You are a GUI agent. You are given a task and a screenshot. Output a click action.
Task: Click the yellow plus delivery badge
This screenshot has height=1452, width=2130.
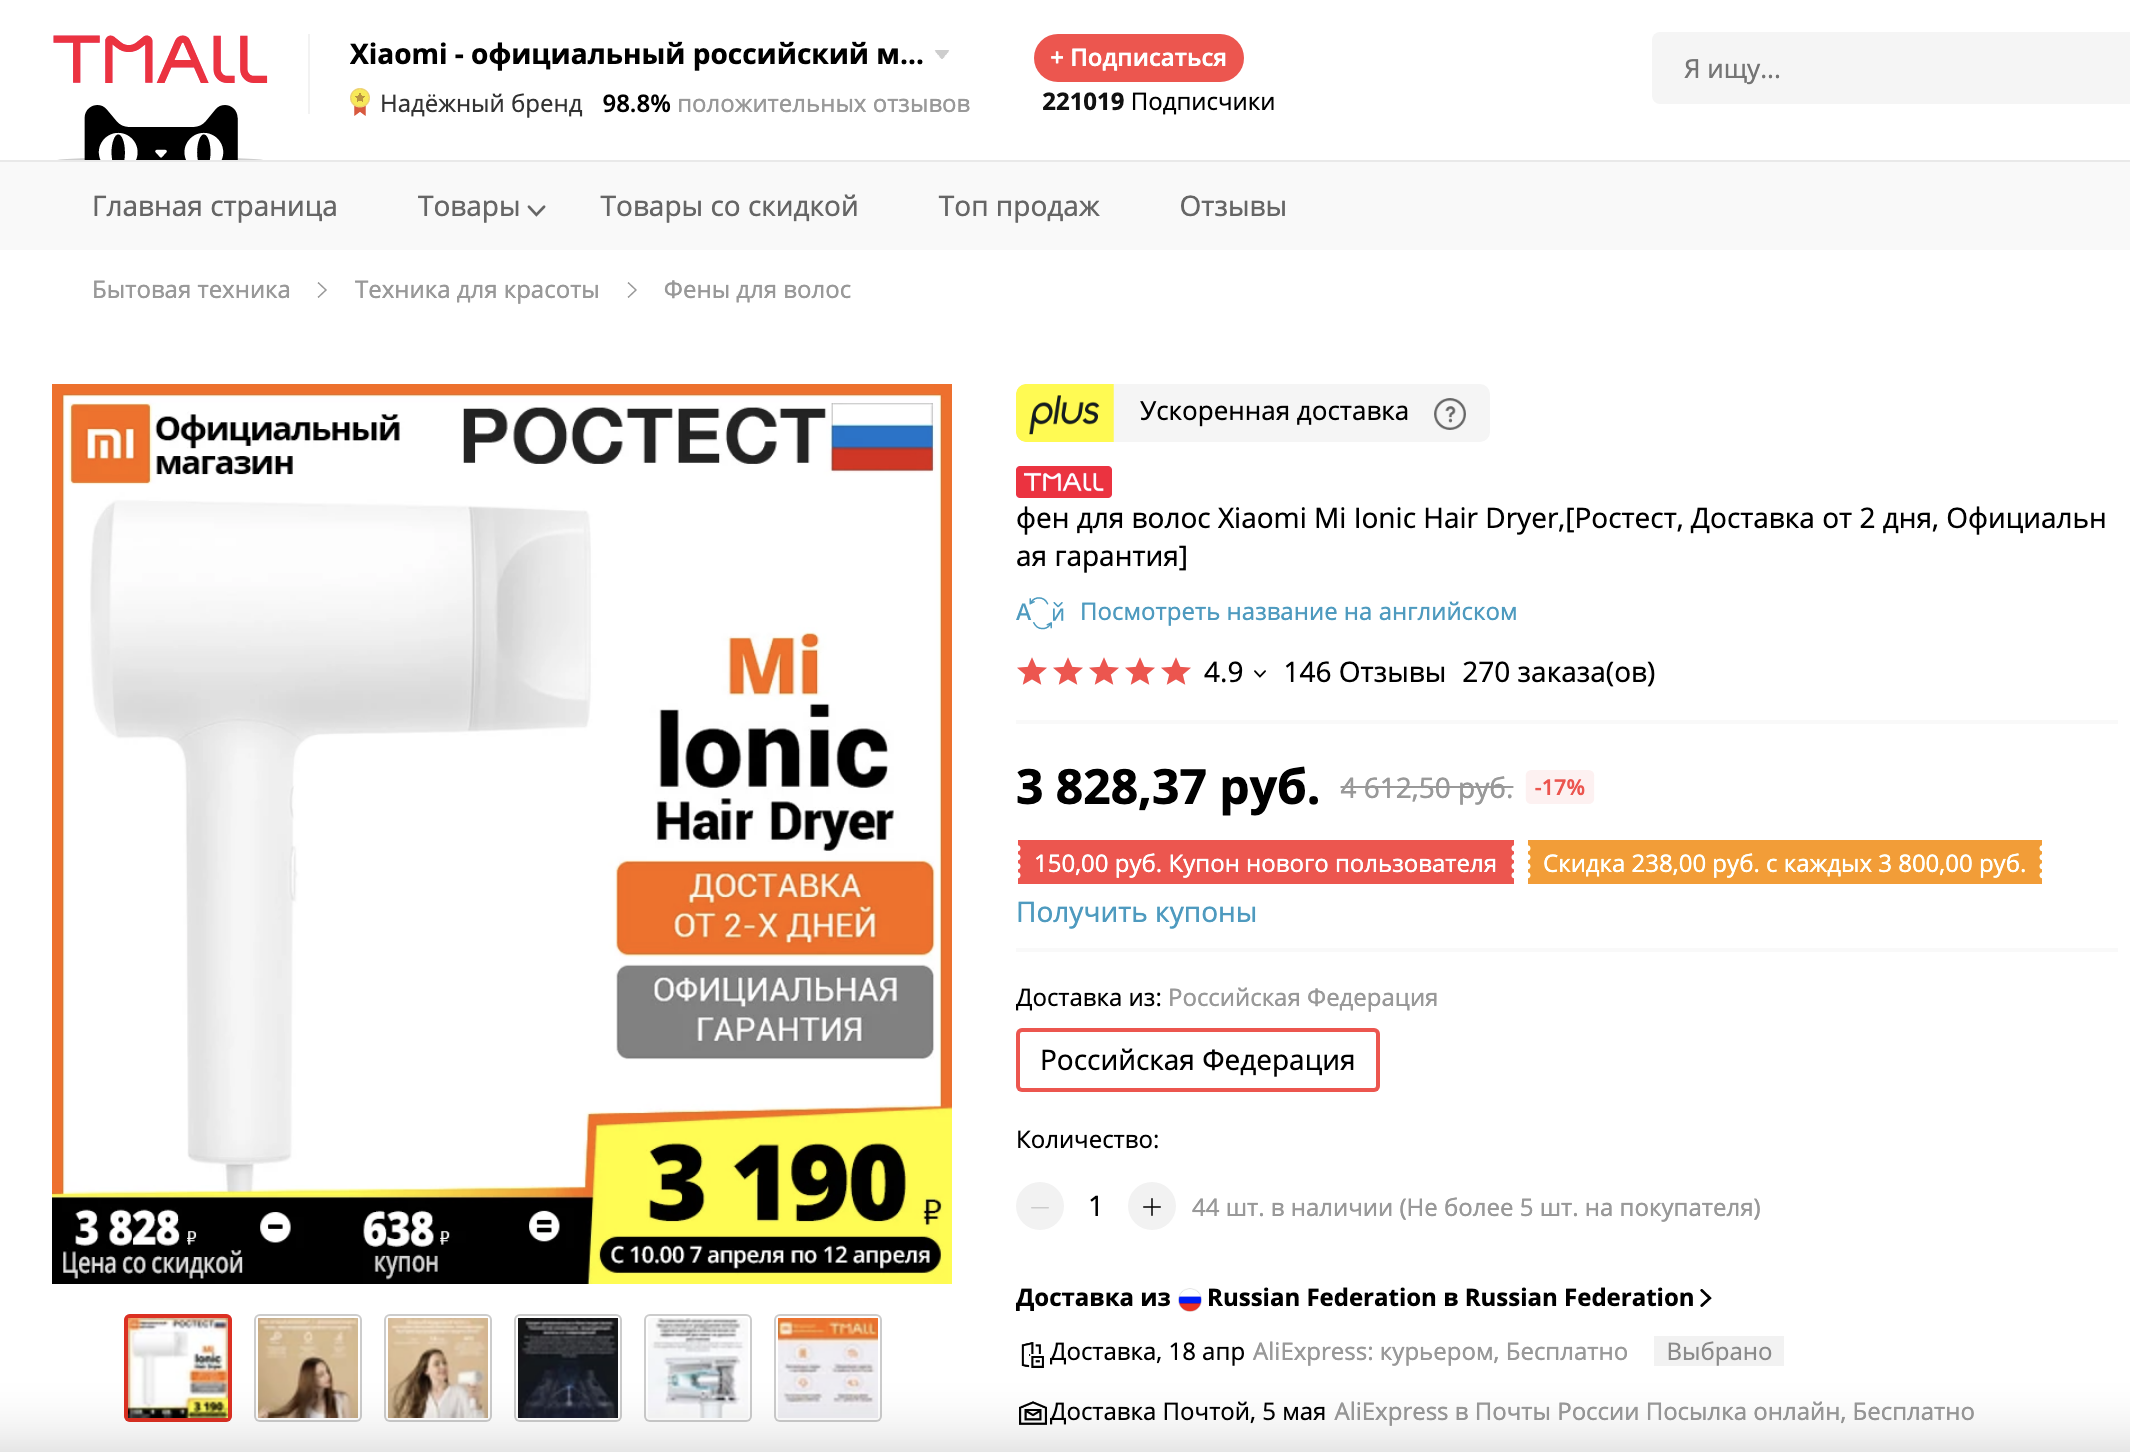coord(1065,412)
